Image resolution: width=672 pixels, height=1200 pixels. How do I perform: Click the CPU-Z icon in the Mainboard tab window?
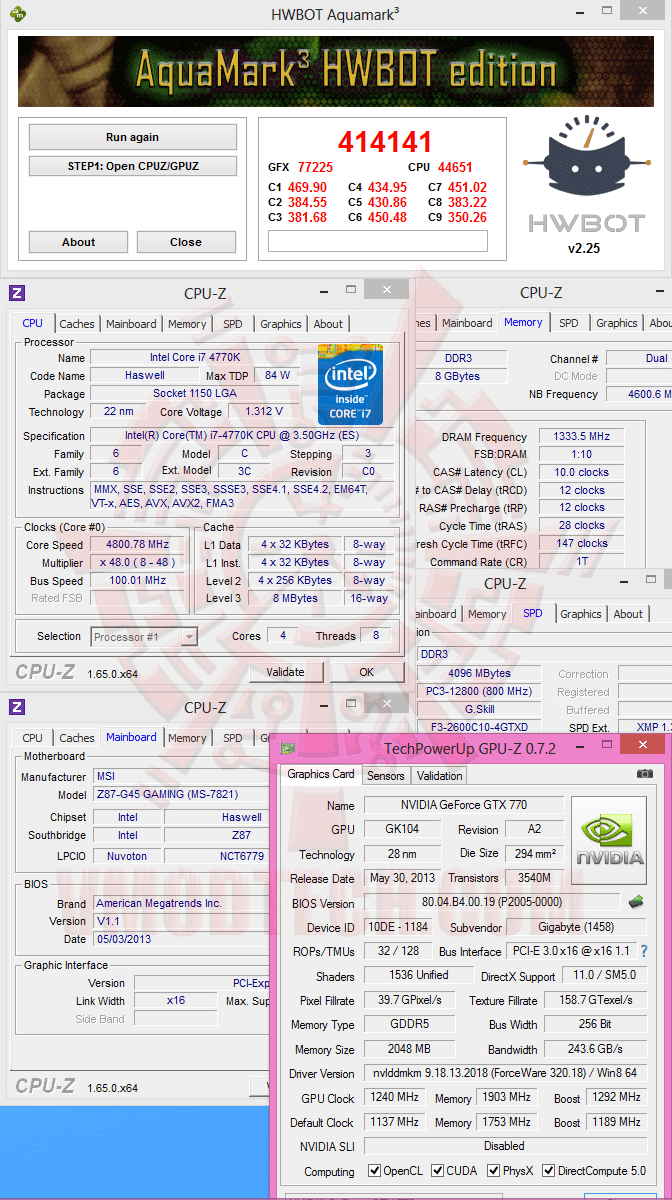(x=17, y=707)
